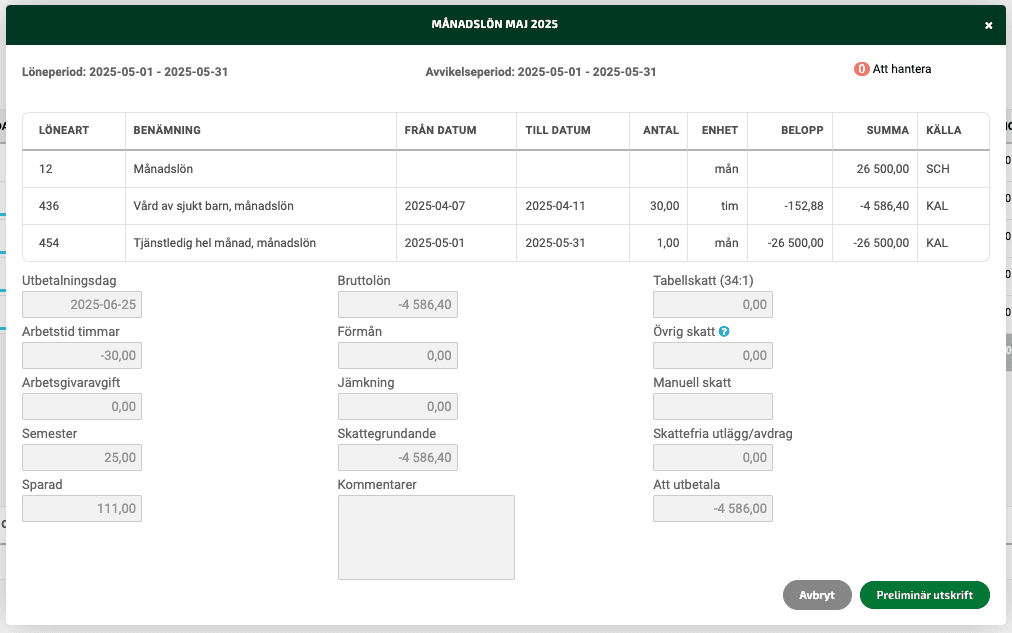Click the Sparad field showing 111,00
This screenshot has width=1012, height=633.
click(x=82, y=508)
